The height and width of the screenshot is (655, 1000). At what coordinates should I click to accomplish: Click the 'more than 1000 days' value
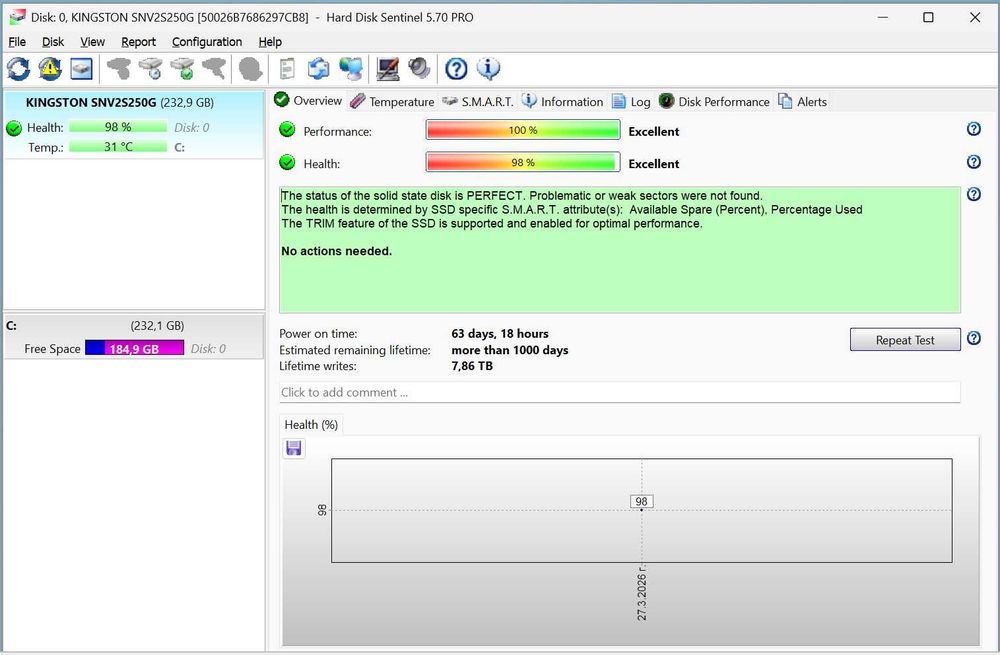click(x=510, y=350)
